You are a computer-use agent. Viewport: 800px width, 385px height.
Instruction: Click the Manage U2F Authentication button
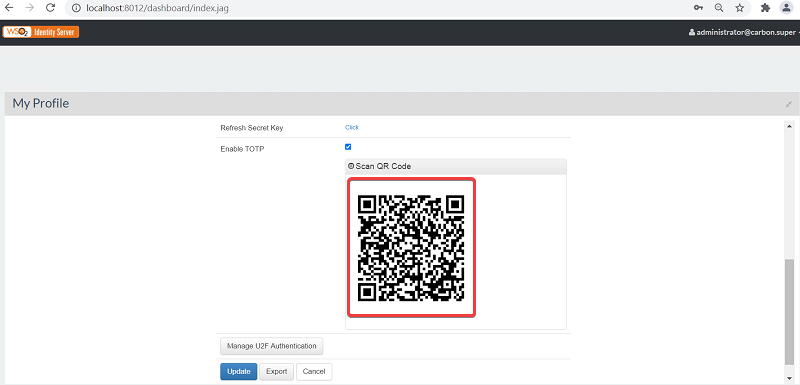[x=271, y=346]
